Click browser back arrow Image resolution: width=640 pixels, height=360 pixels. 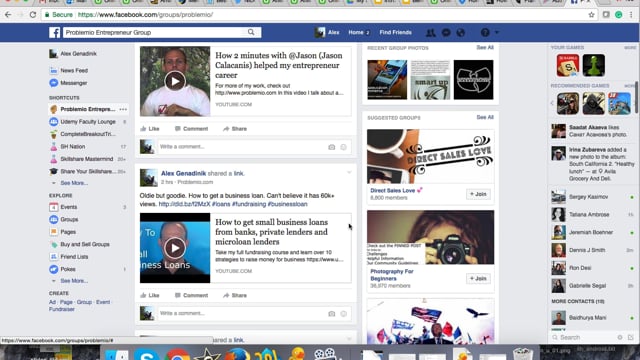[x=8, y=15]
